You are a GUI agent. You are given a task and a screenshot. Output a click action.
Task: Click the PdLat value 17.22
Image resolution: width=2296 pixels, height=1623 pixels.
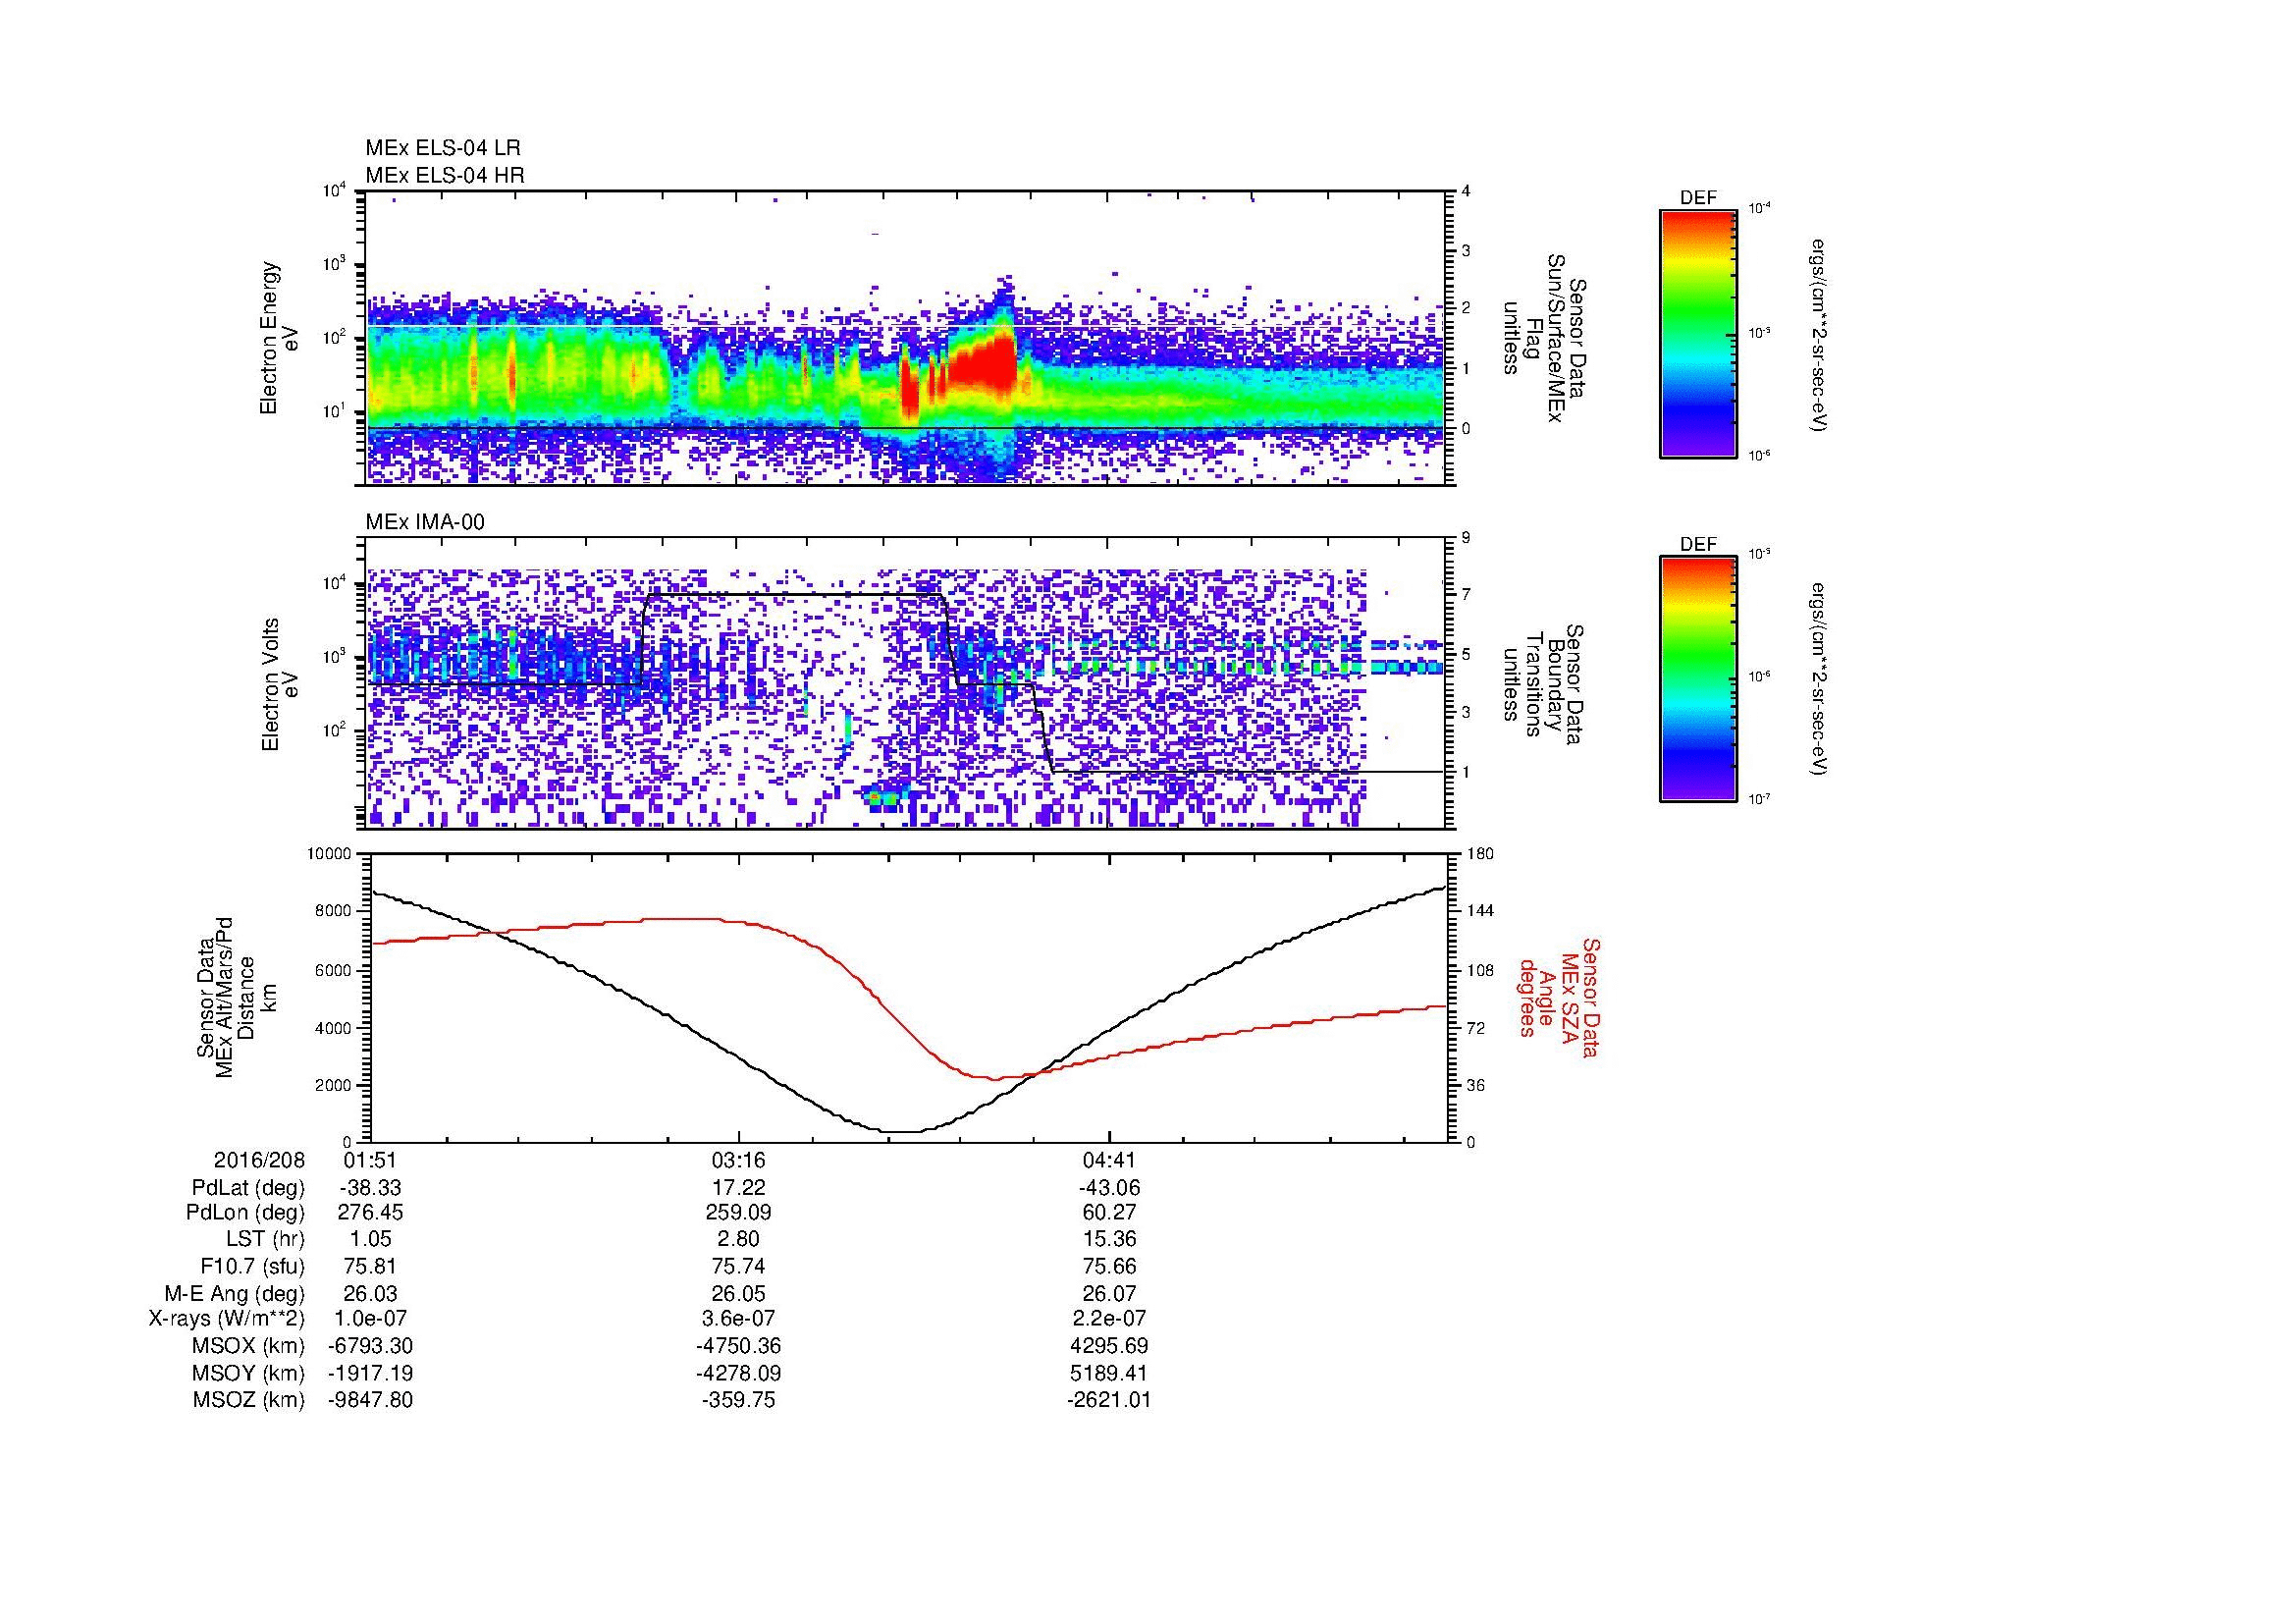click(x=739, y=1188)
